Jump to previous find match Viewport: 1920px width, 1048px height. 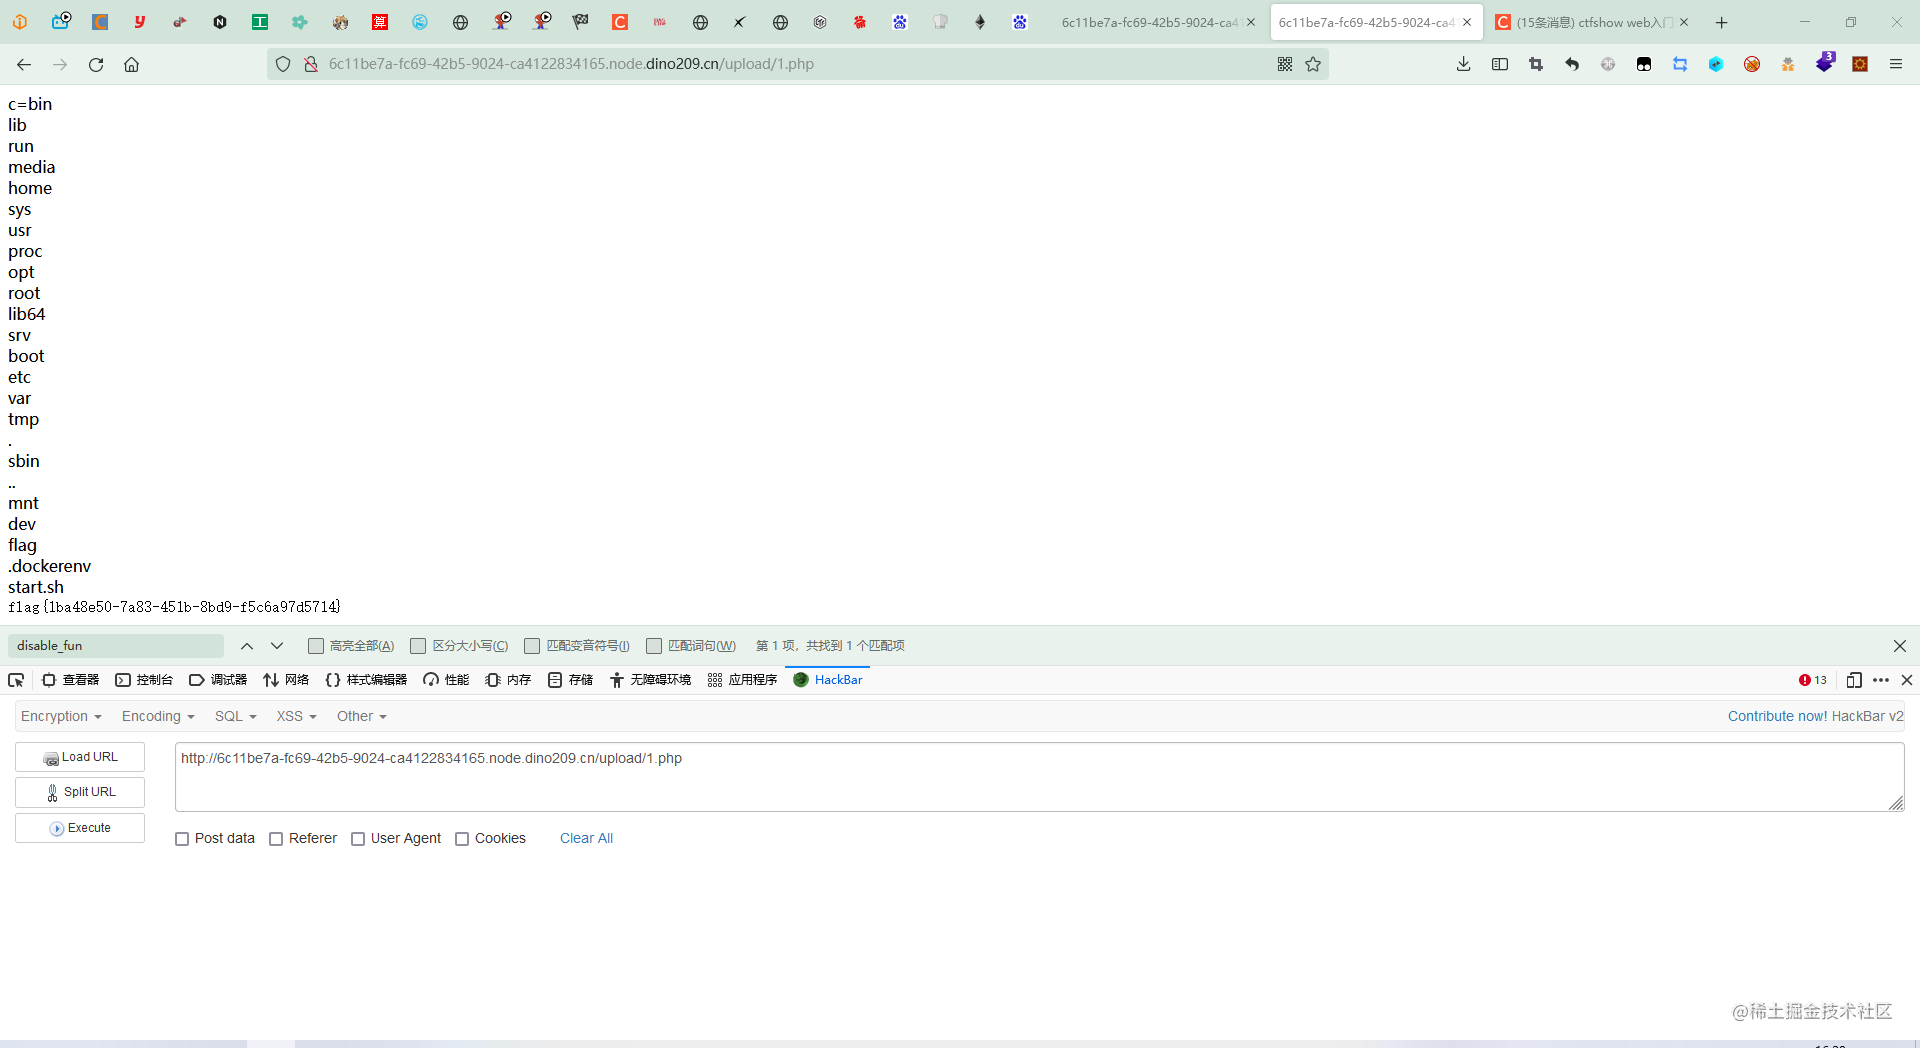click(247, 646)
